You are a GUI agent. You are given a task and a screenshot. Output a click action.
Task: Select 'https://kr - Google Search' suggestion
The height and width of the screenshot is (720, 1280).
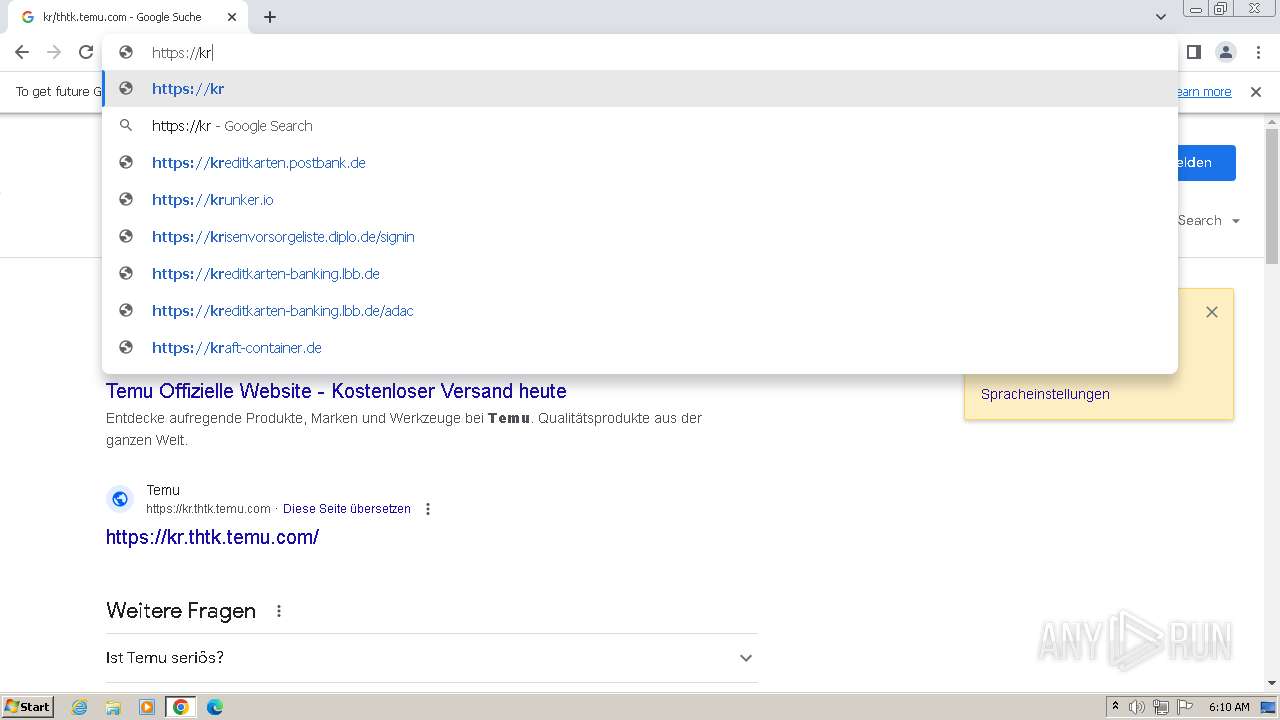(640, 126)
